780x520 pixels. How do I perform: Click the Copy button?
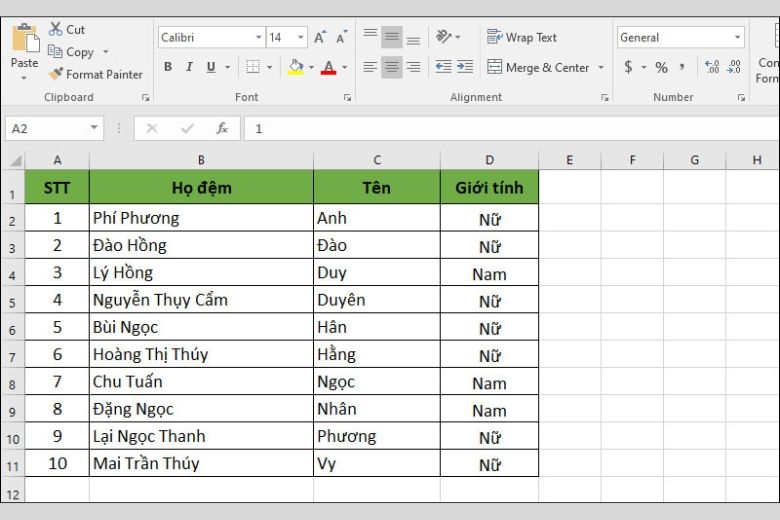[71, 52]
